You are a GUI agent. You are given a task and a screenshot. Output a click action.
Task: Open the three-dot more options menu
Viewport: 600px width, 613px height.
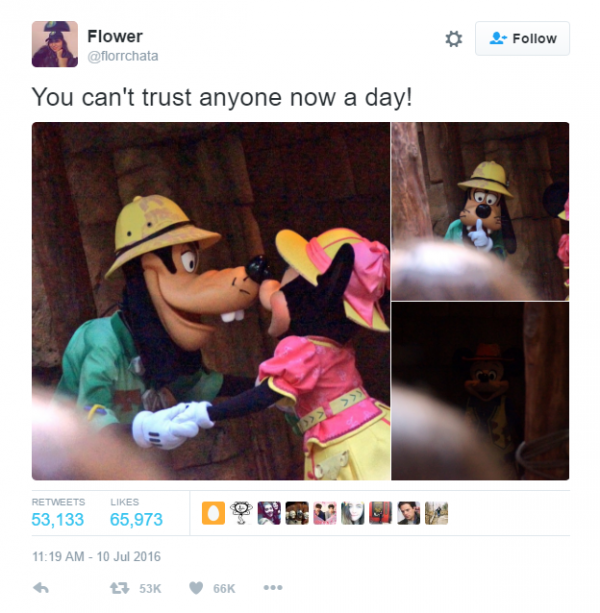coord(273,587)
